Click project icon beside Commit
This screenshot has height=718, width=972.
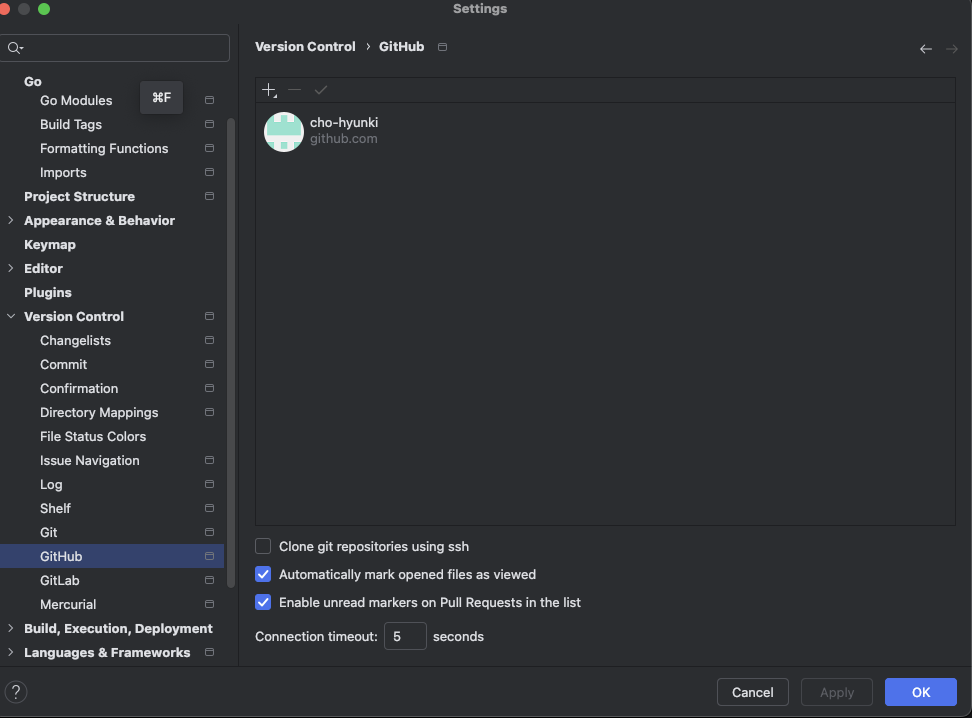[x=210, y=364]
